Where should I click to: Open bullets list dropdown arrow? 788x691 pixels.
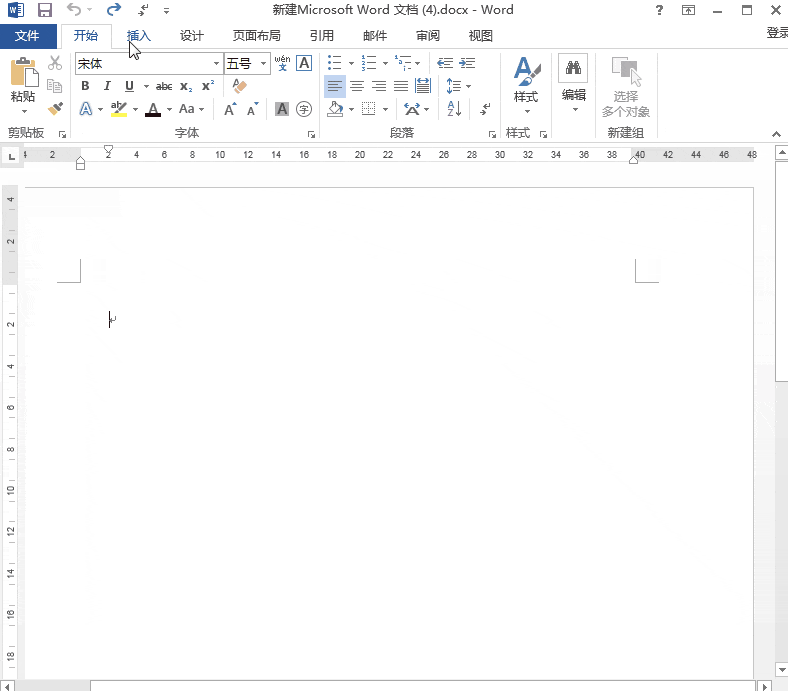pyautogui.click(x=351, y=63)
